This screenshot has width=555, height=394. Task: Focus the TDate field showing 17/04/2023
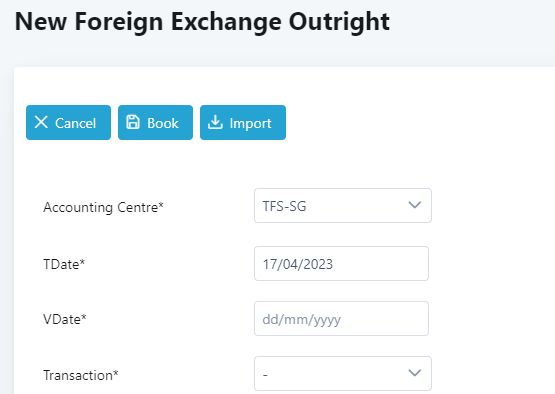341,264
